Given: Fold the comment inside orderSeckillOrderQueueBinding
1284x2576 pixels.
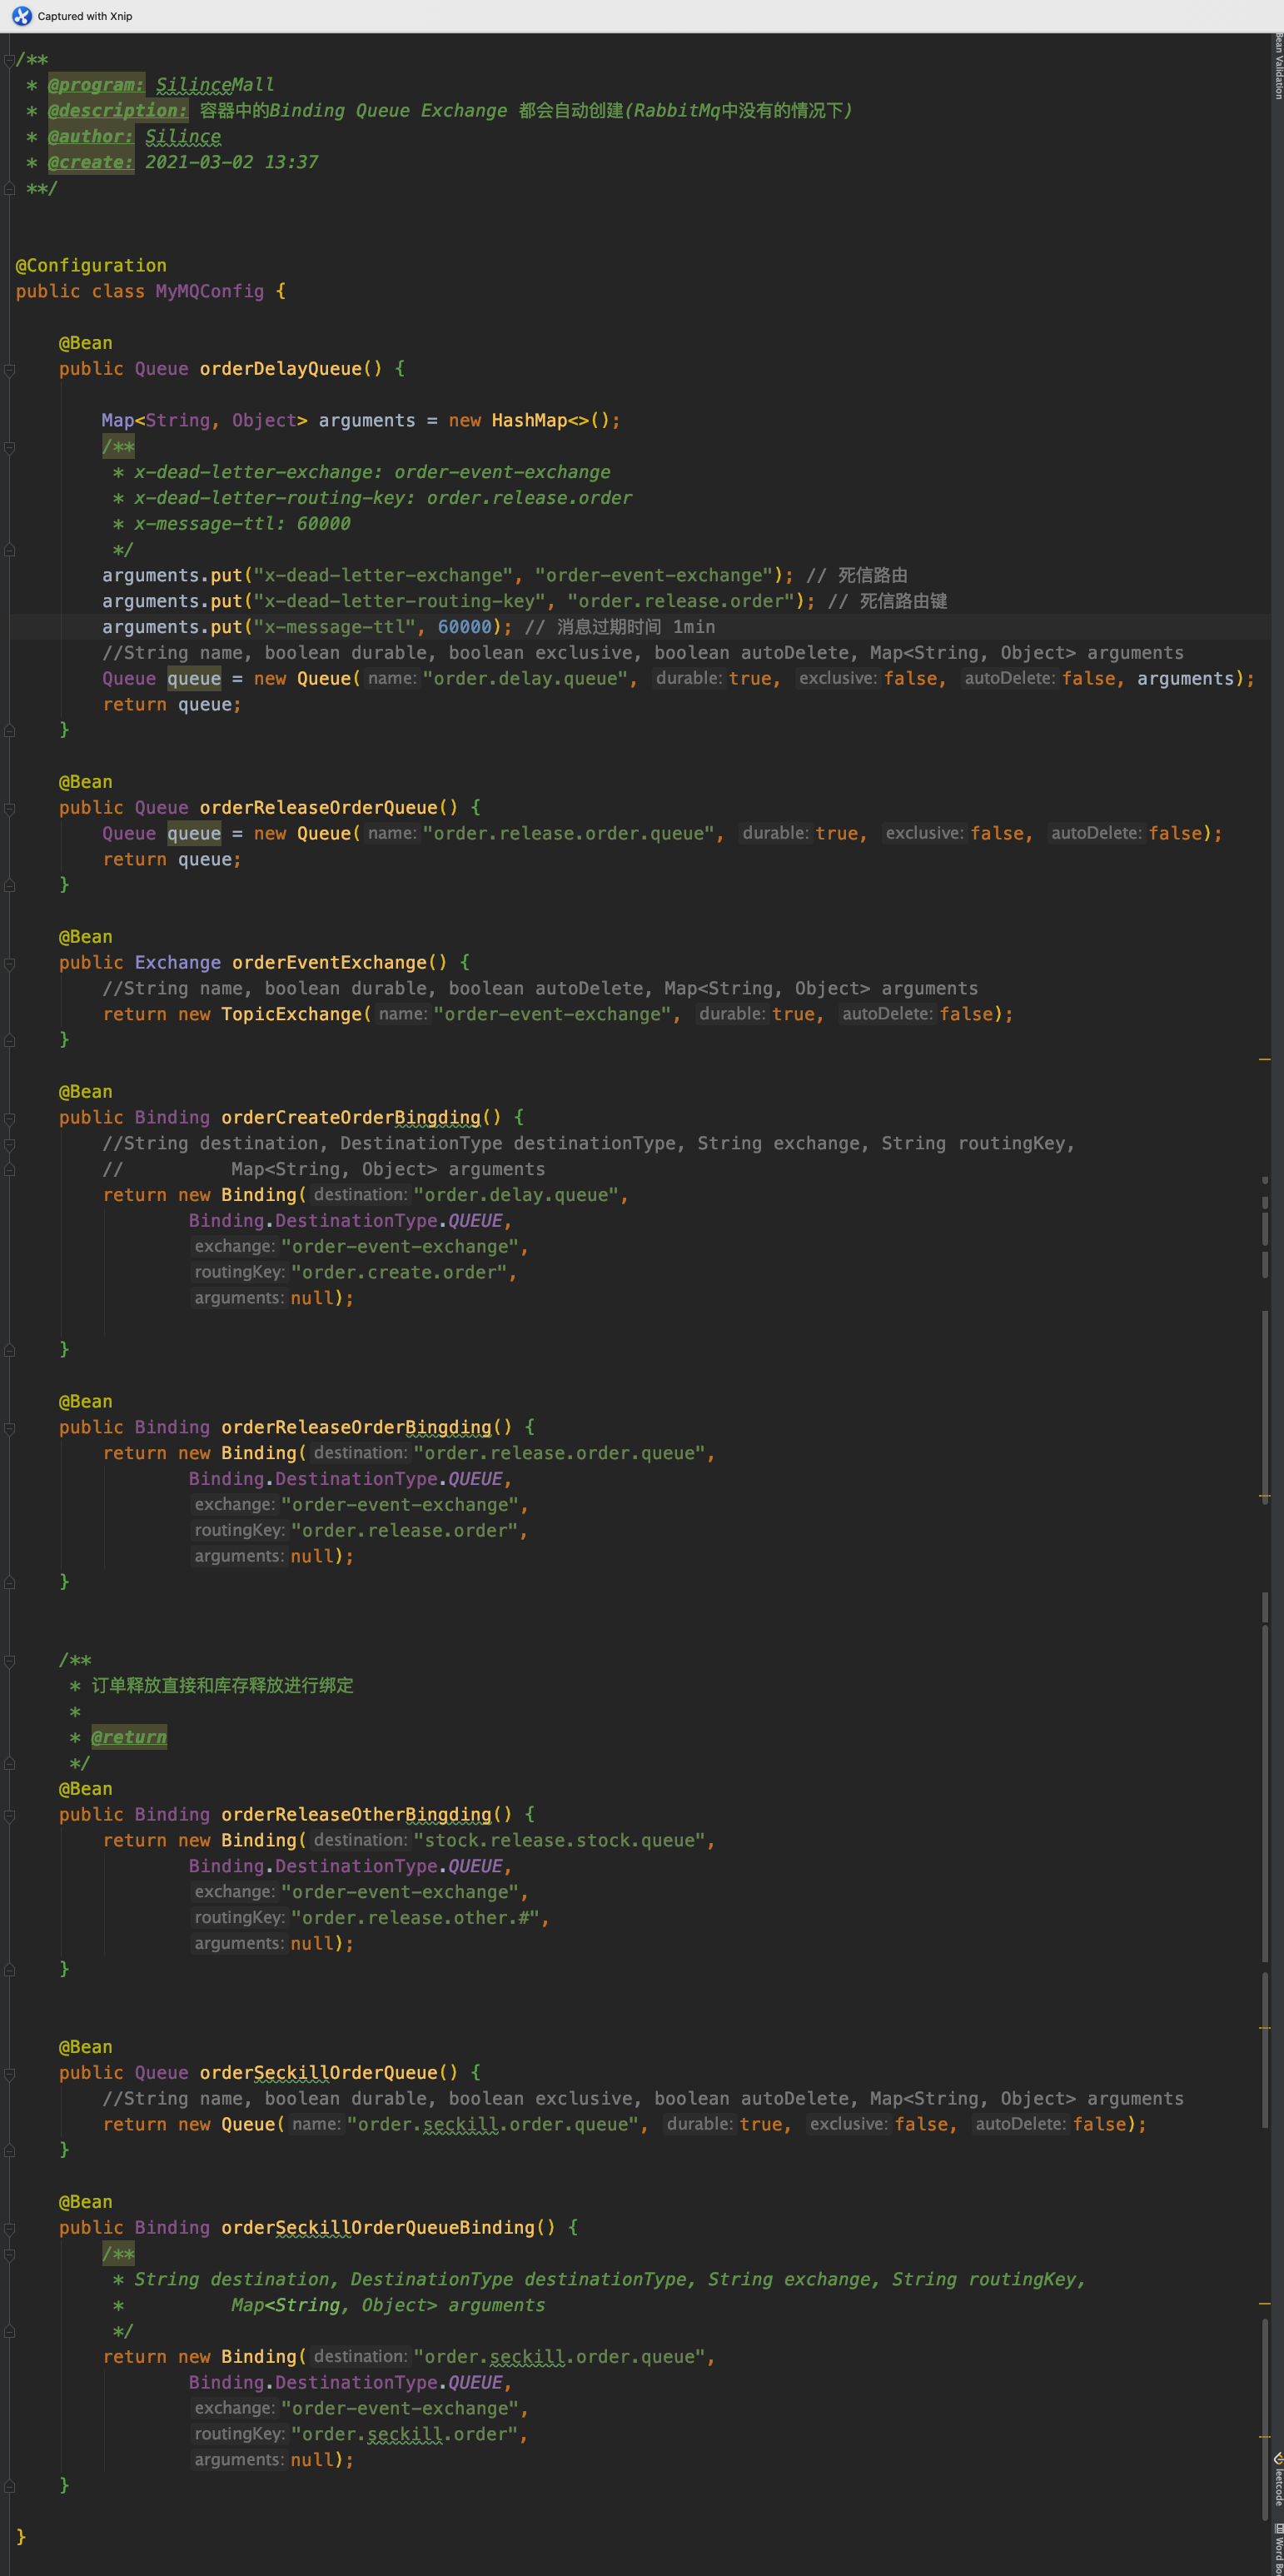Looking at the screenshot, I should (x=9, y=2254).
